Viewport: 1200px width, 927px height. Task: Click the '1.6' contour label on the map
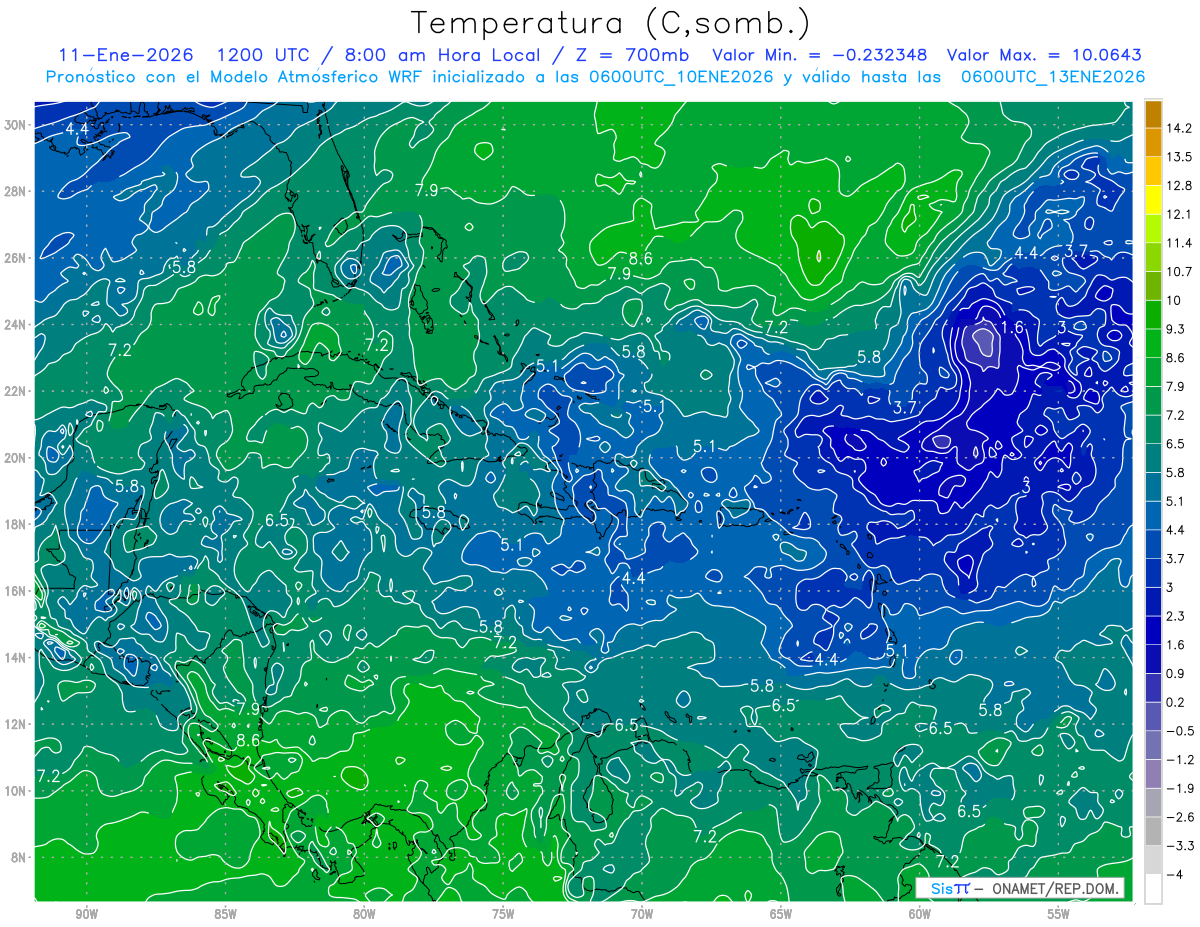click(x=1012, y=327)
